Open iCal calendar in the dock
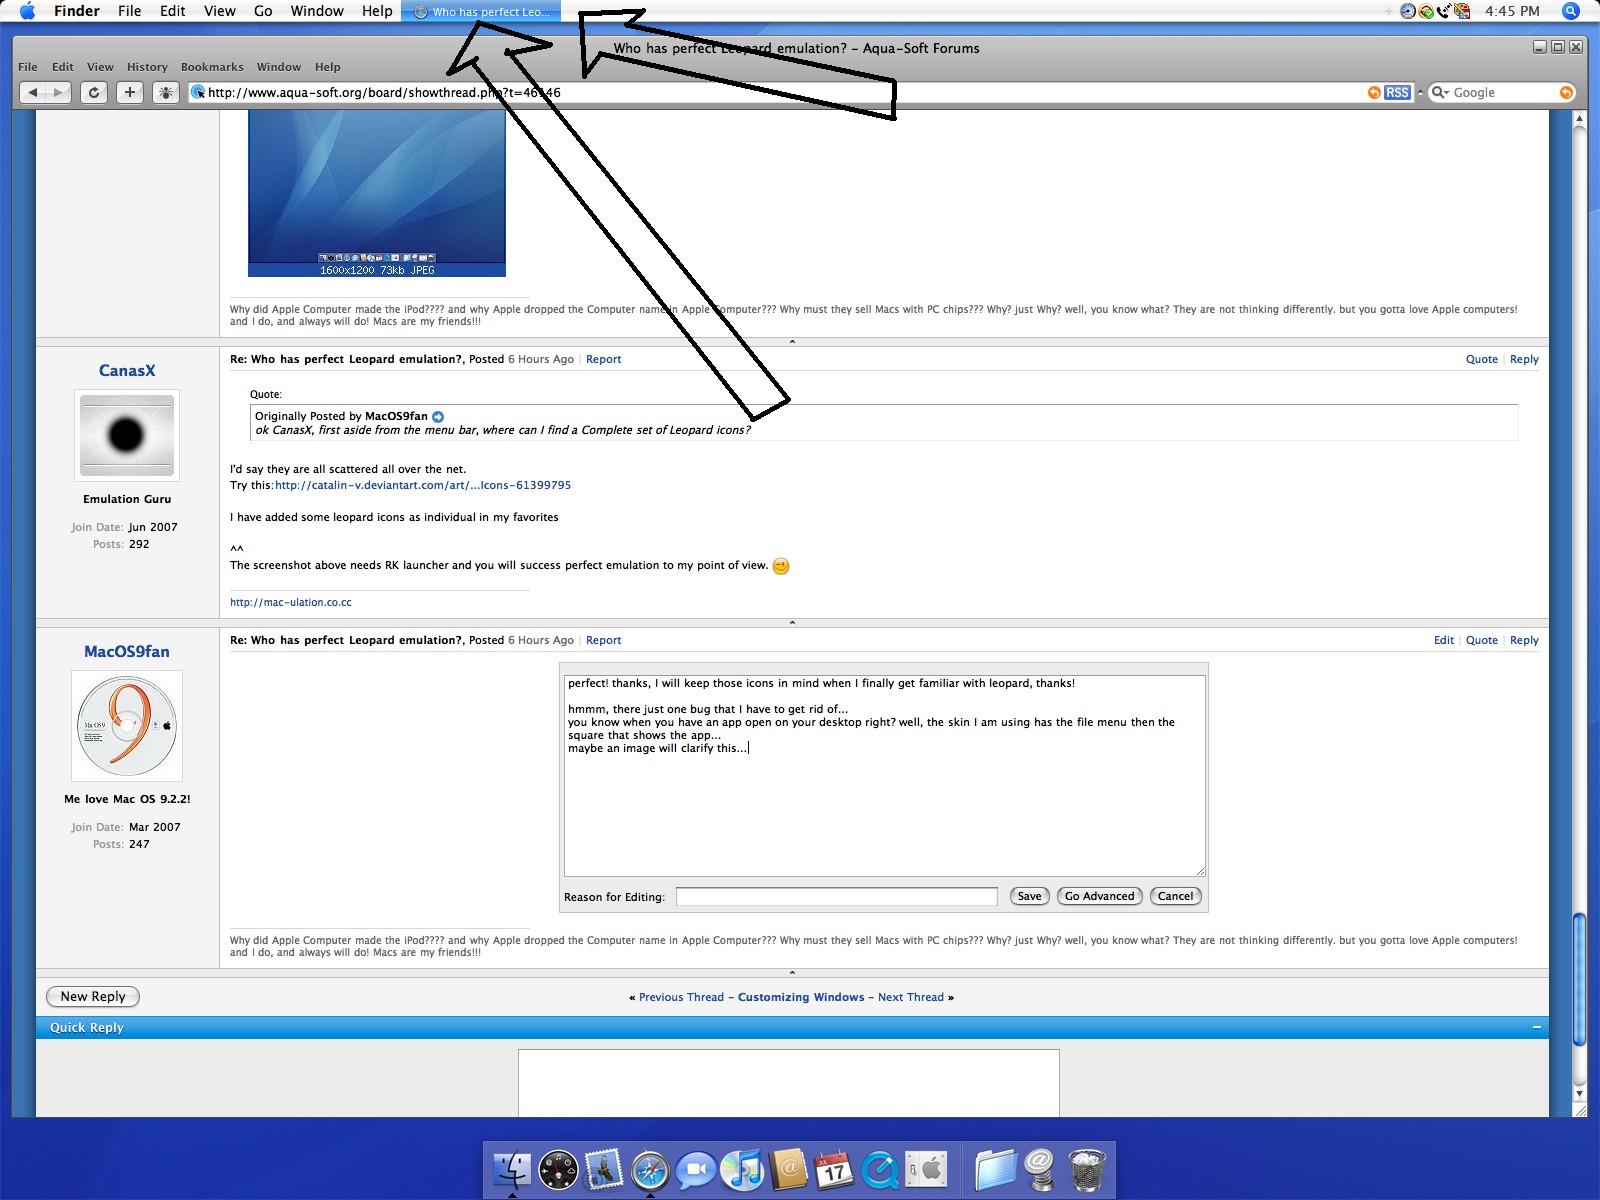This screenshot has height=1200, width=1600. coord(834,1169)
